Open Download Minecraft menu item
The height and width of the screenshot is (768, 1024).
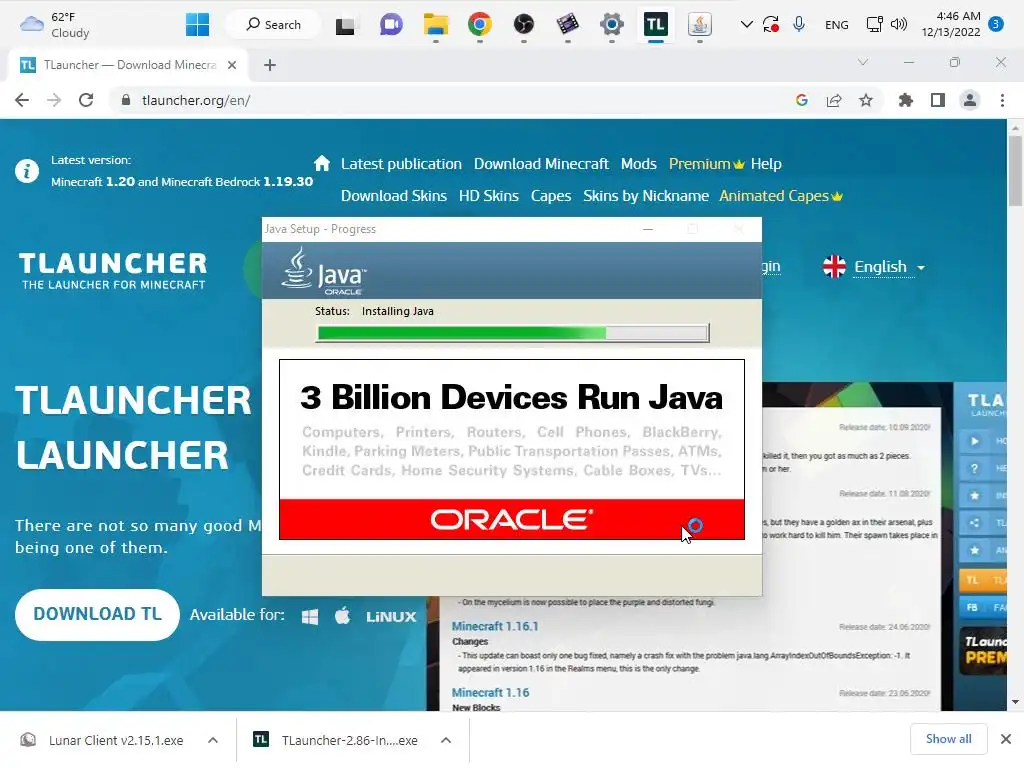click(x=541, y=164)
